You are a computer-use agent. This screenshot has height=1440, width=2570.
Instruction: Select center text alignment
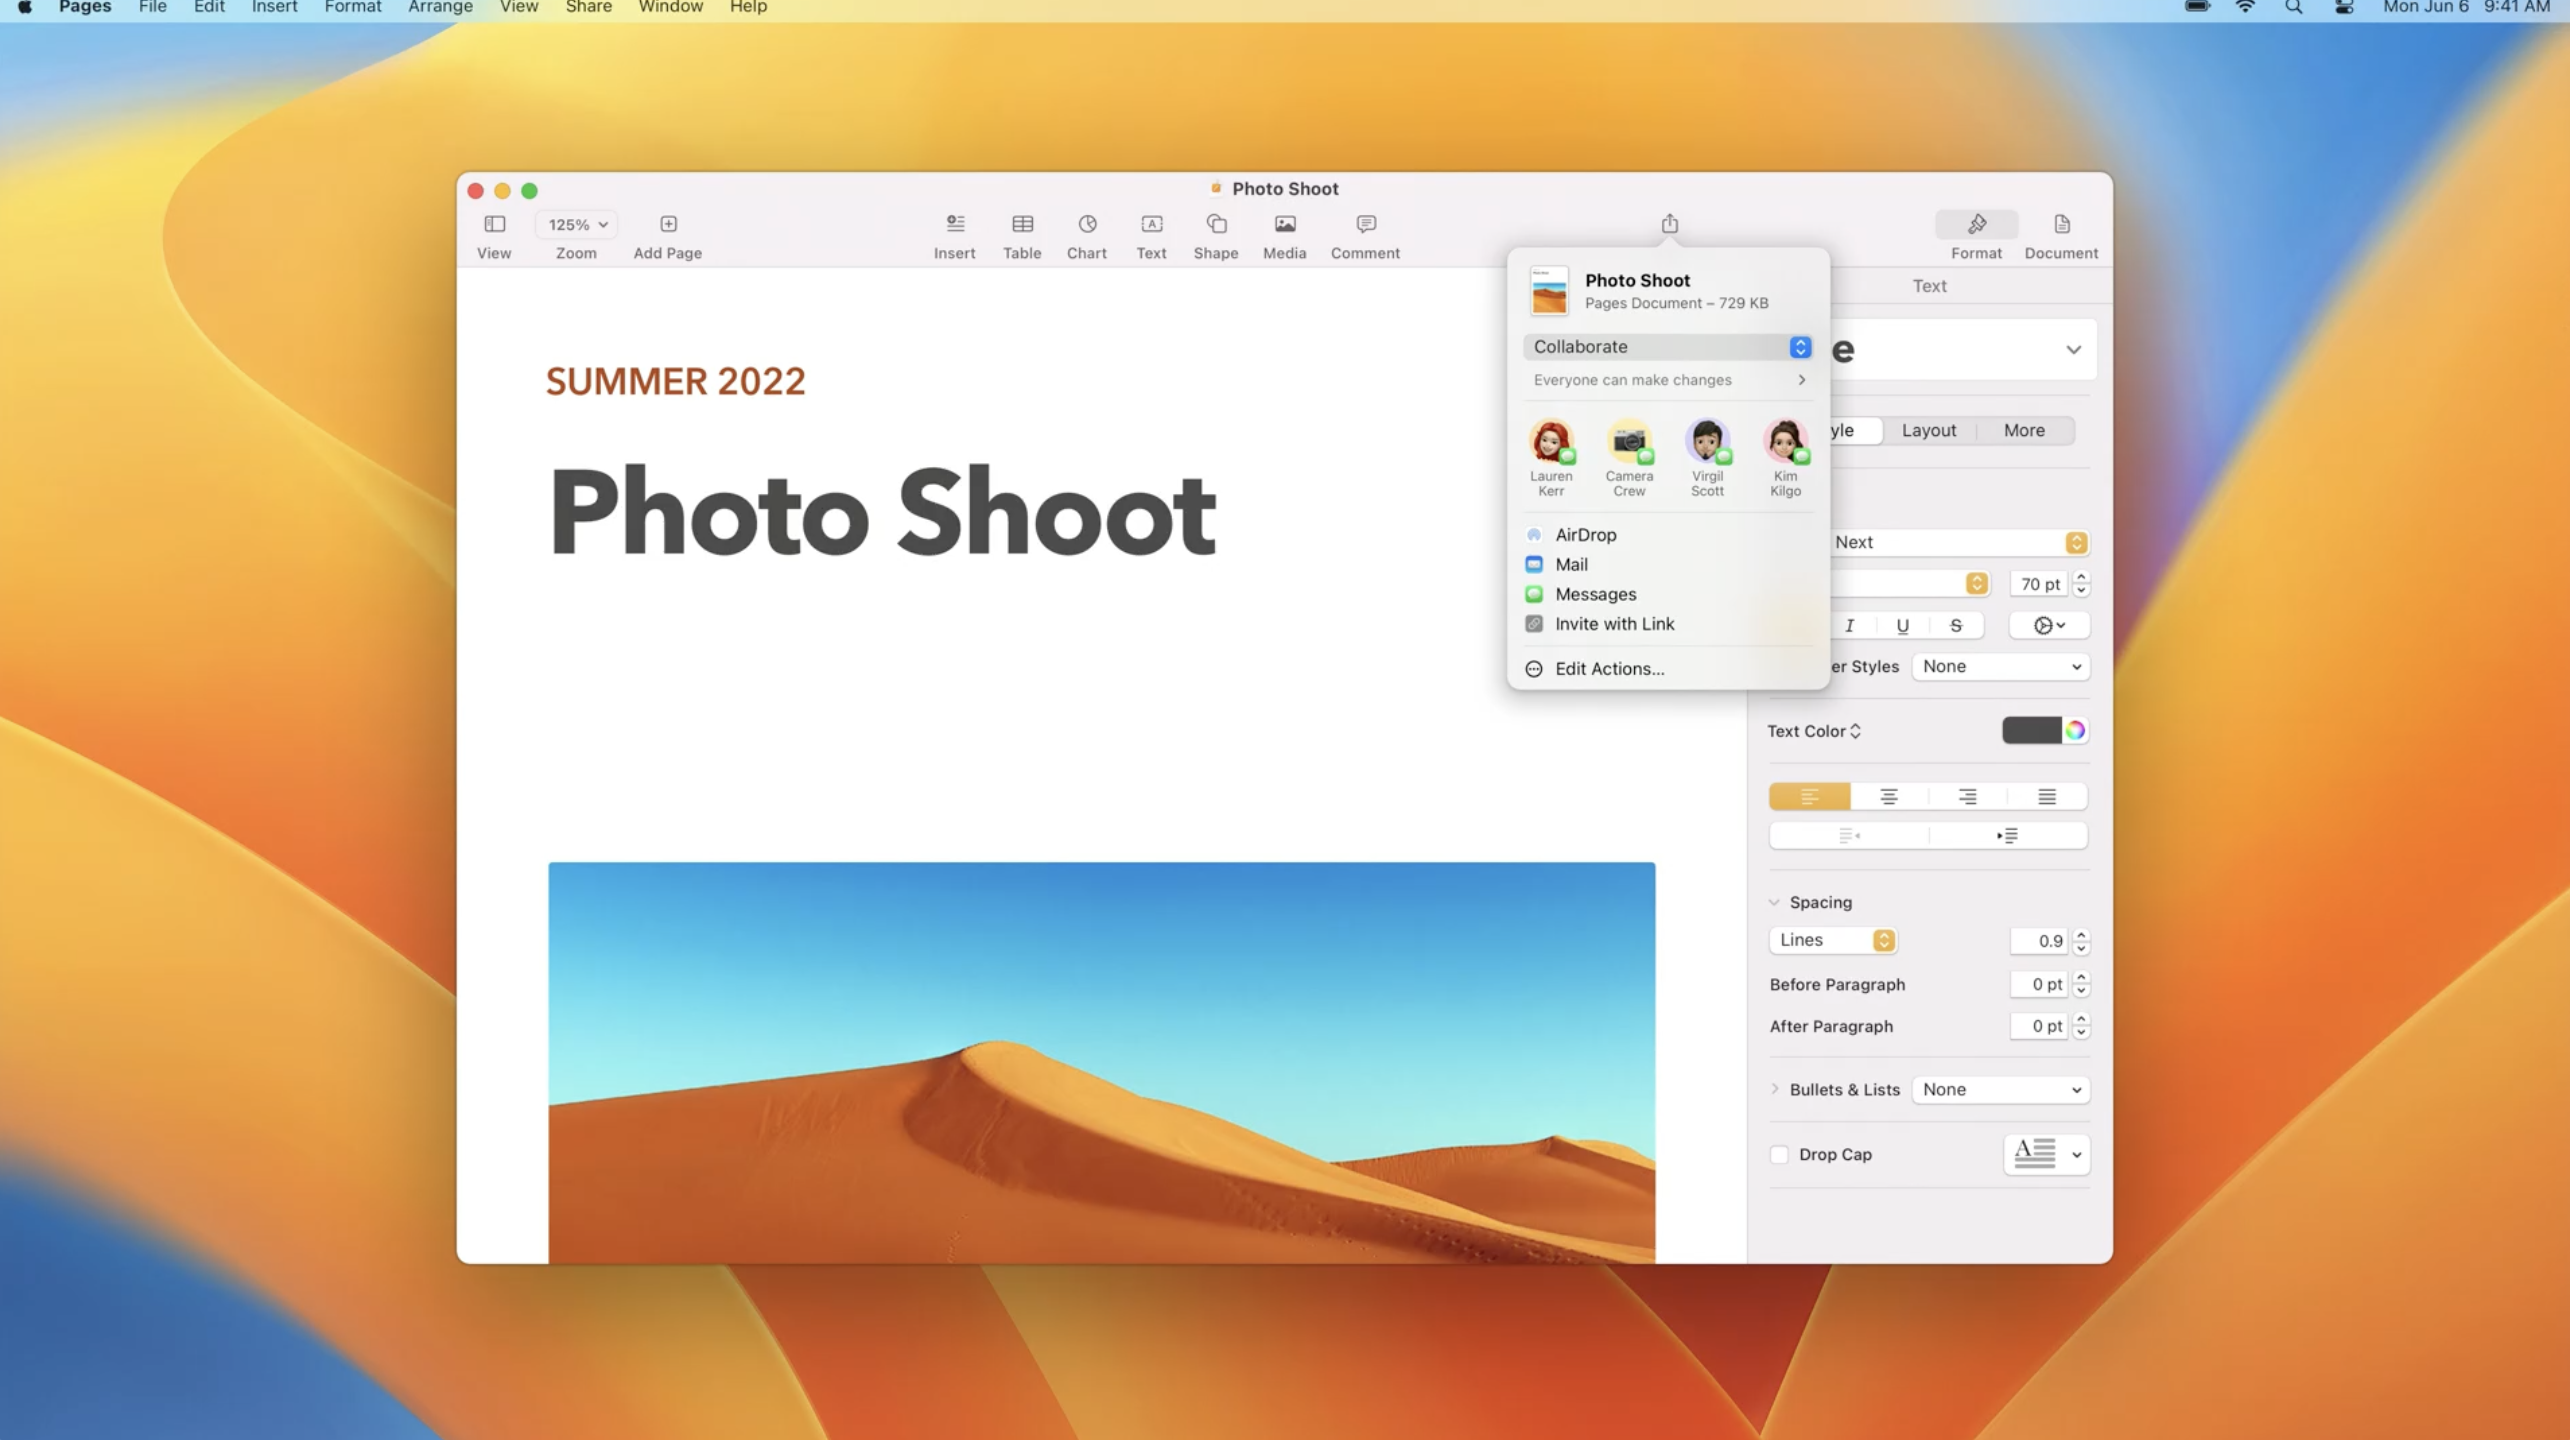click(x=1888, y=796)
